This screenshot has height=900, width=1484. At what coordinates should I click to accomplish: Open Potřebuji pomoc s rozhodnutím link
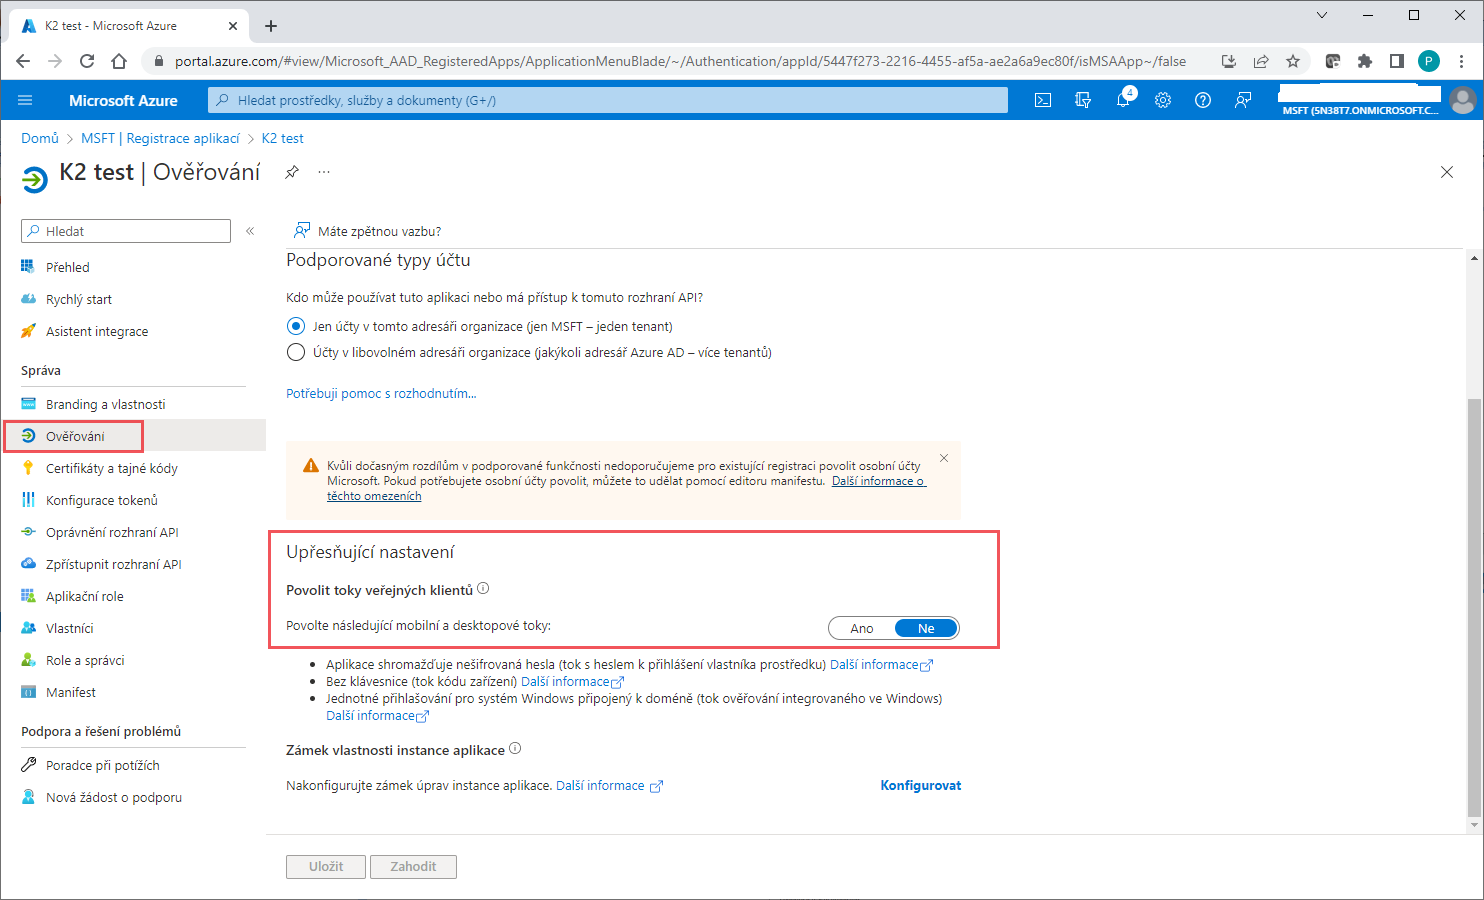point(381,393)
